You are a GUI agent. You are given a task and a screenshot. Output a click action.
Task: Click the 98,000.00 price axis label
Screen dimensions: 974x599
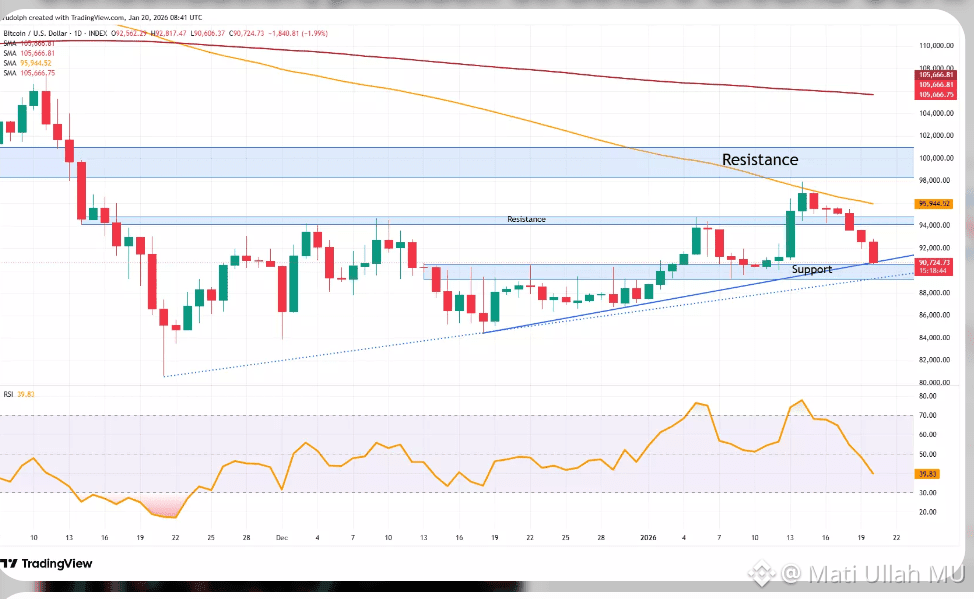[x=934, y=180]
